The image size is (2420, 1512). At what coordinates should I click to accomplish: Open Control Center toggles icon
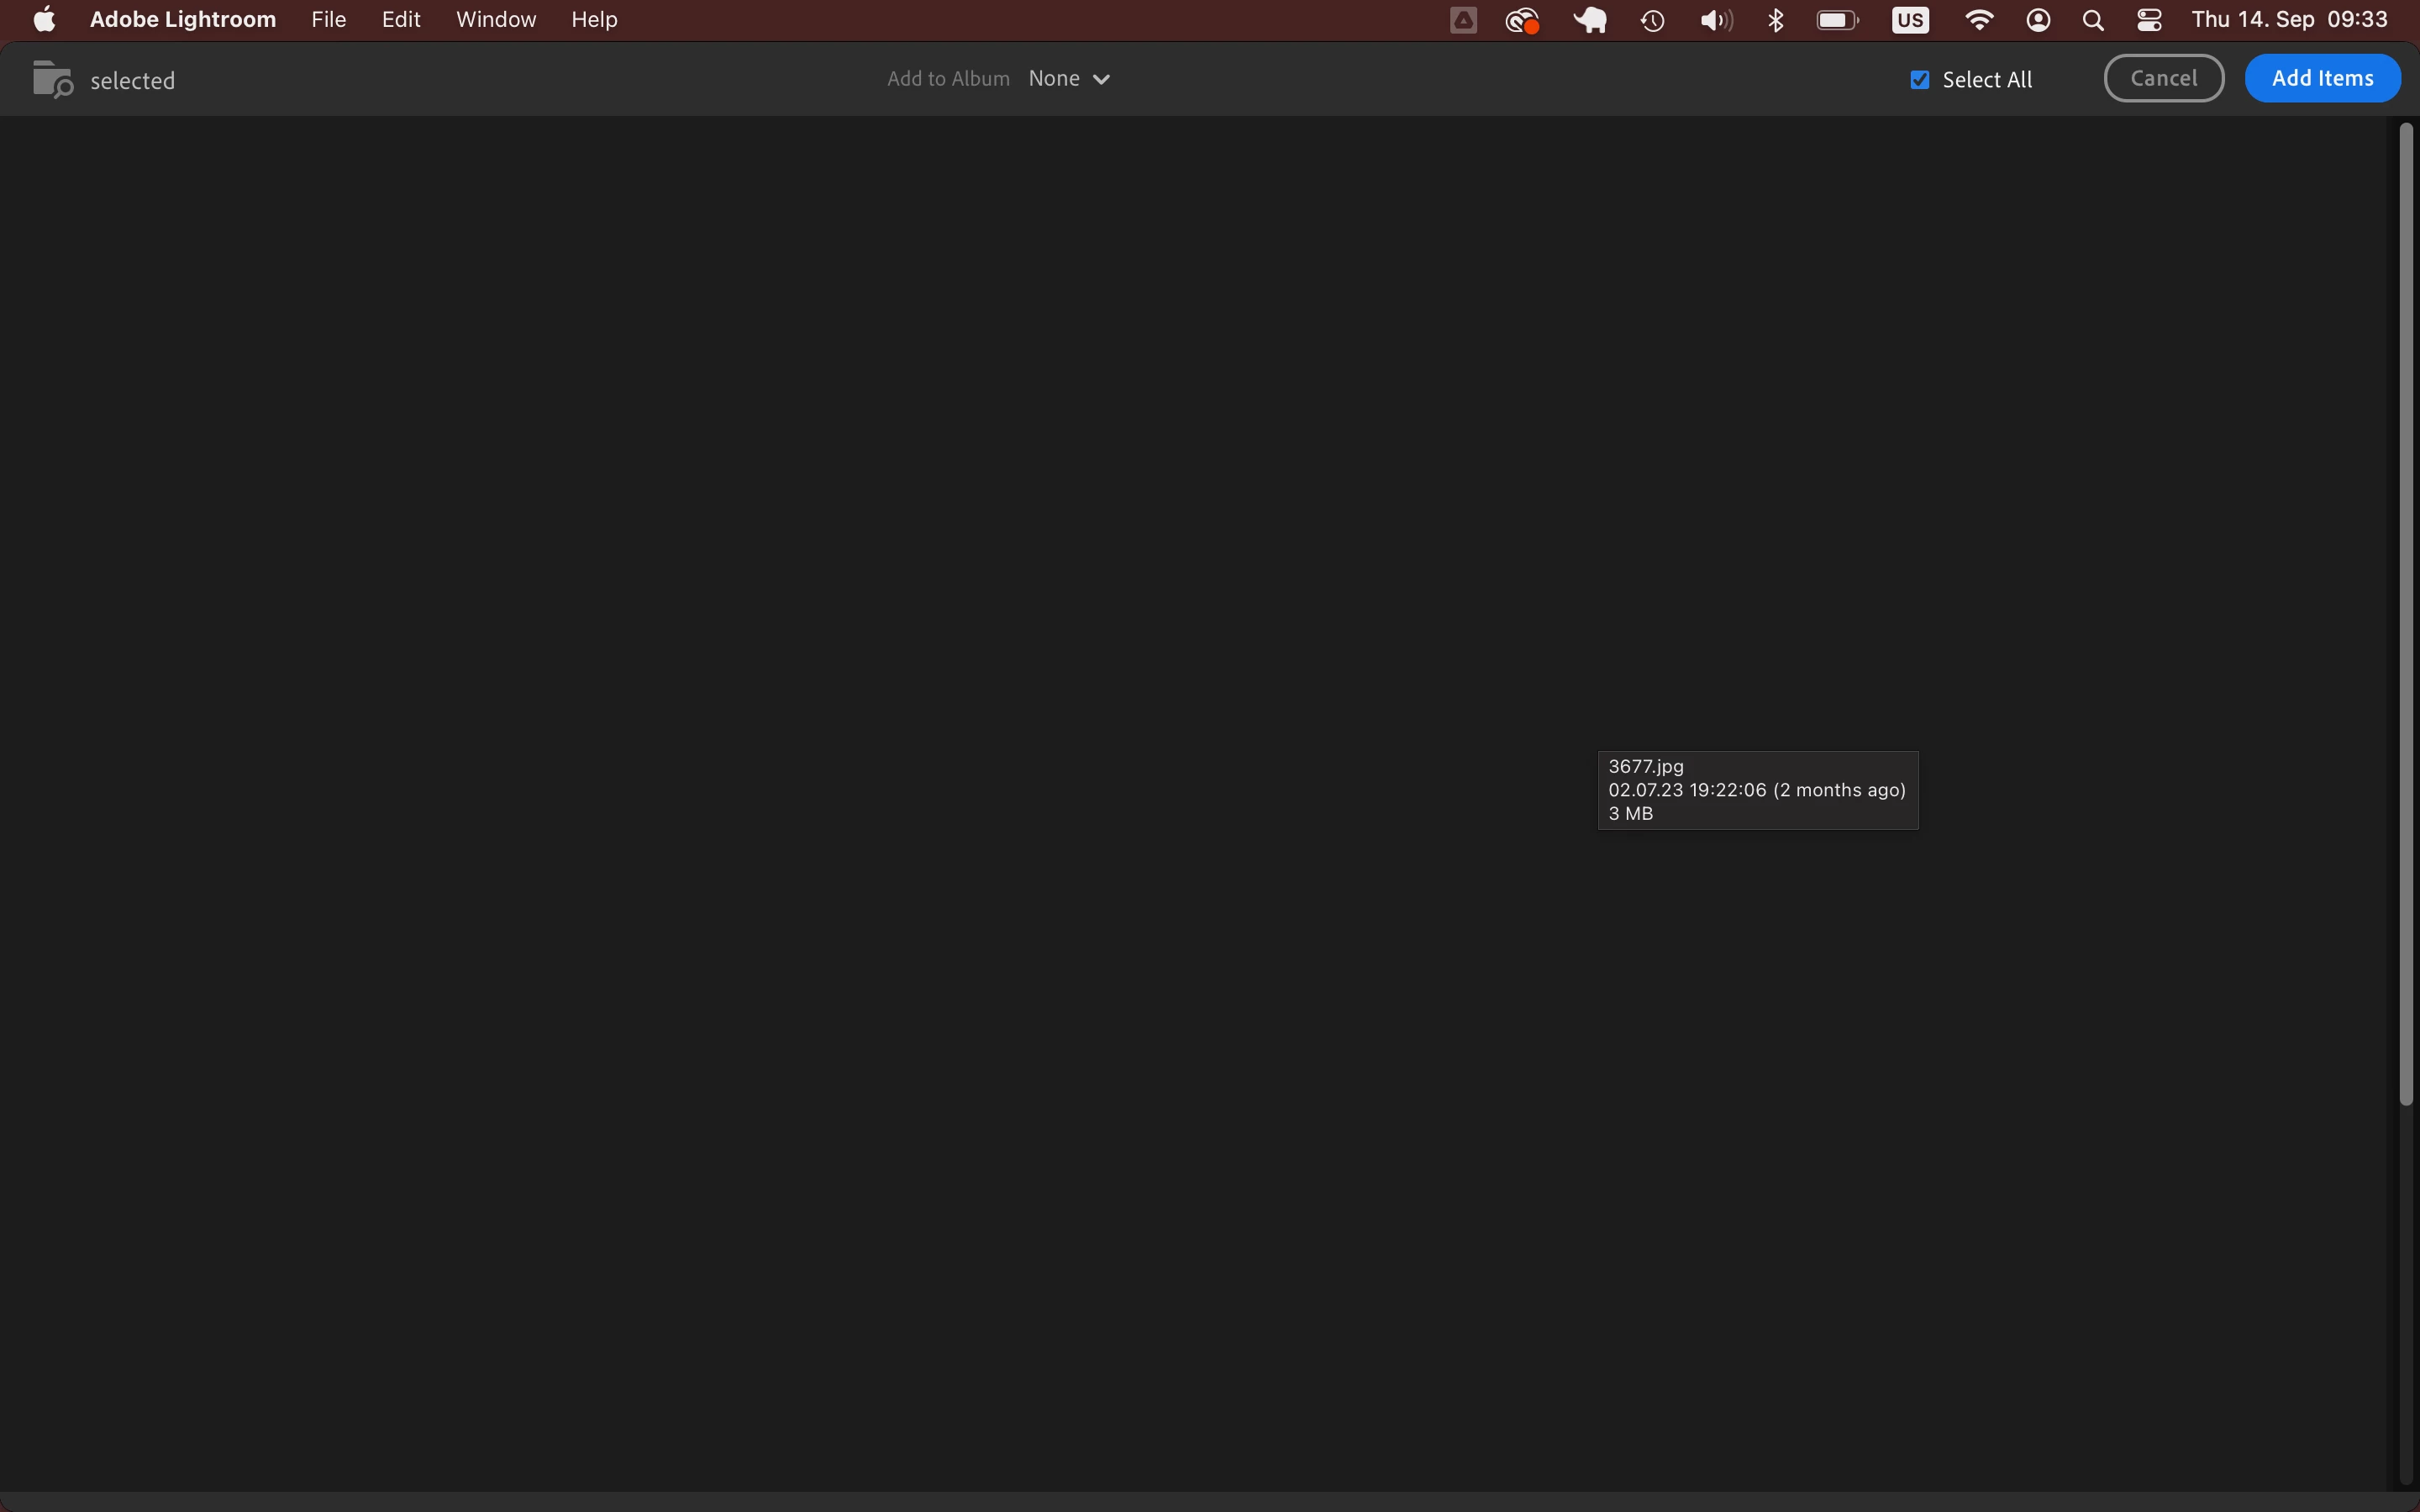pos(2149,20)
